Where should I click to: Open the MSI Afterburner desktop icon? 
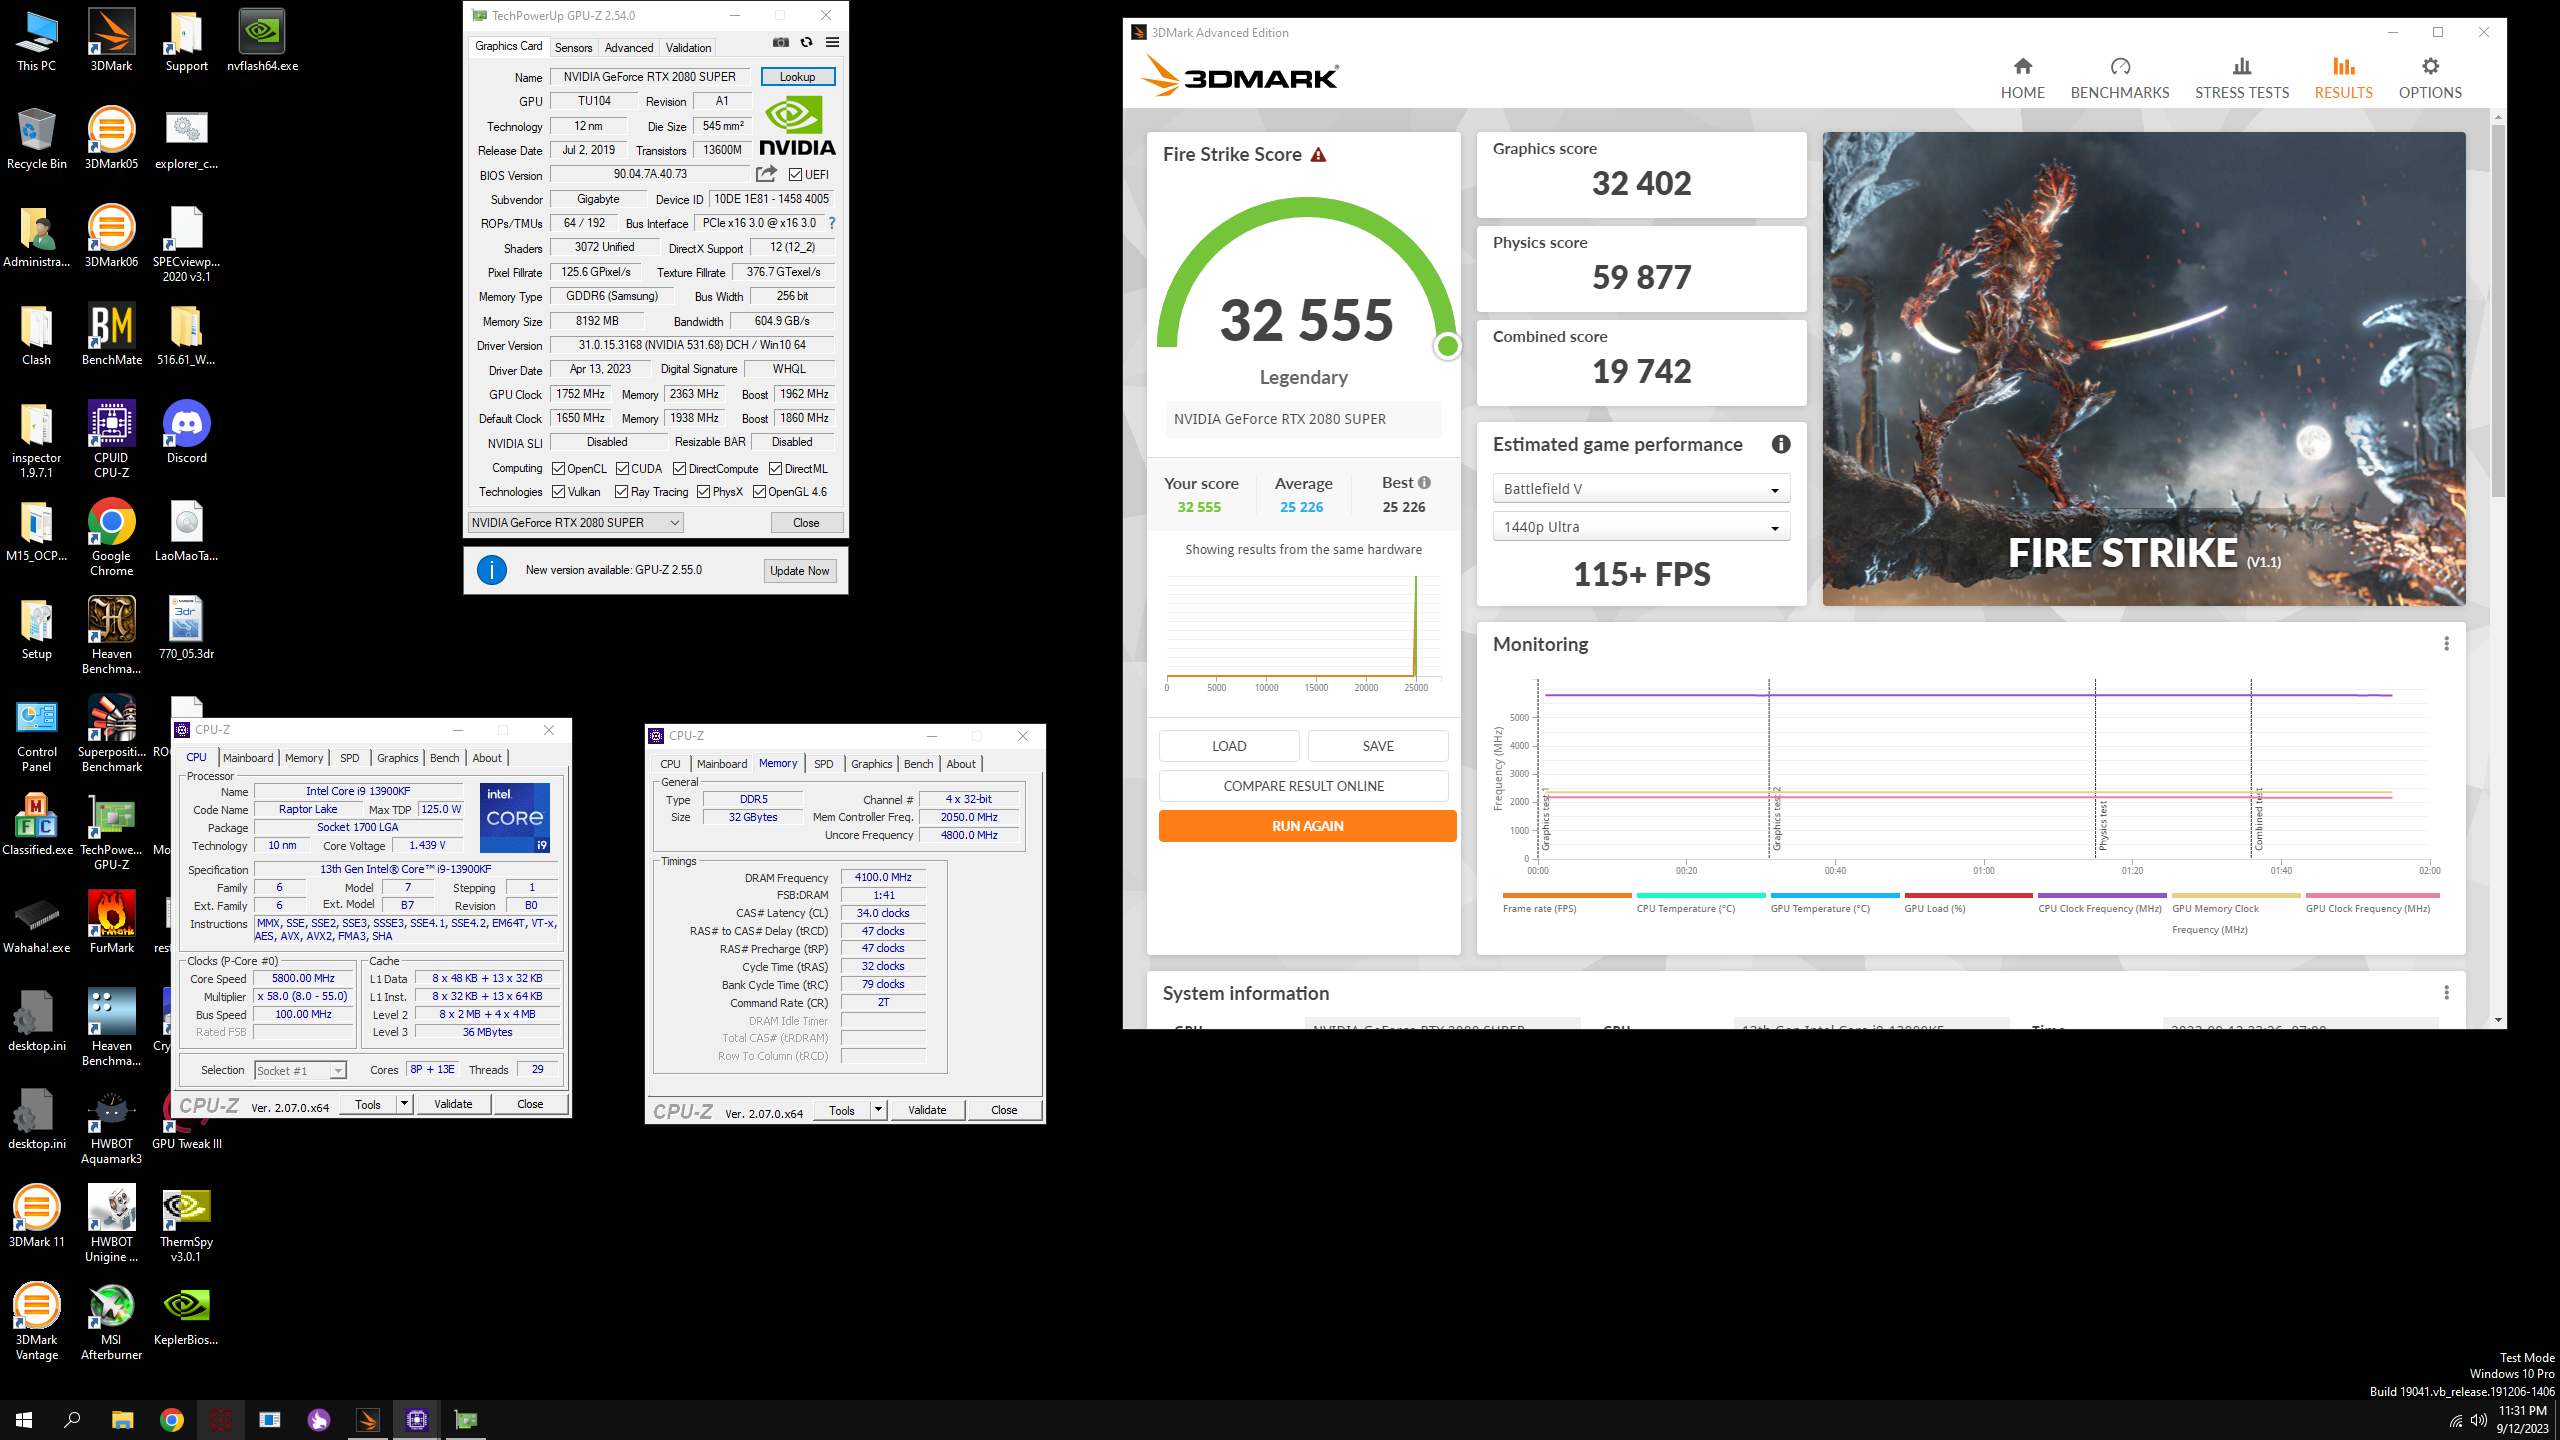coord(111,1321)
